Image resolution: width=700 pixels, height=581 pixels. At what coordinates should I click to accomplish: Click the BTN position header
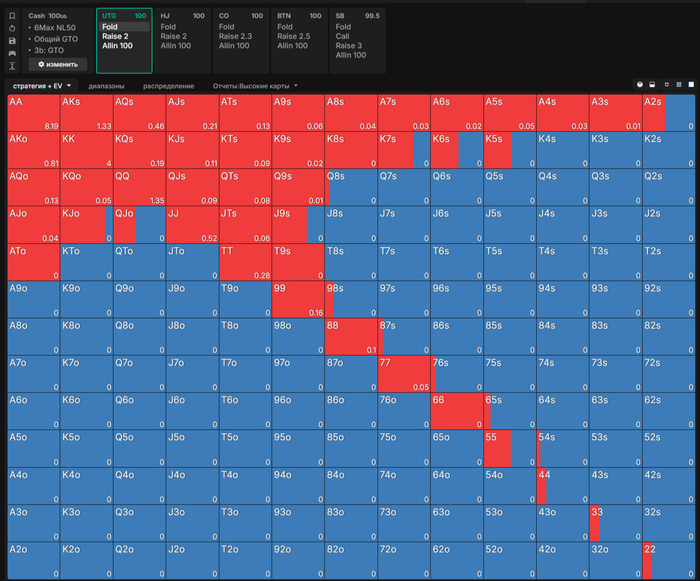(299, 16)
